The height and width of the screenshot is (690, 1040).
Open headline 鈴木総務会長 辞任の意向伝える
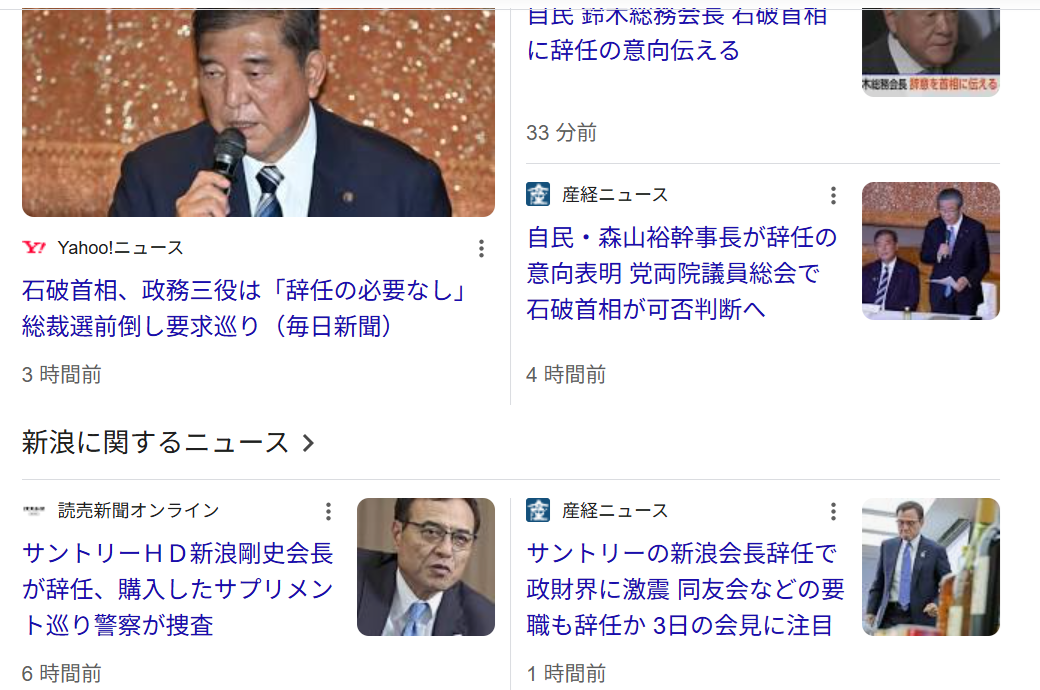pyautogui.click(x=677, y=34)
